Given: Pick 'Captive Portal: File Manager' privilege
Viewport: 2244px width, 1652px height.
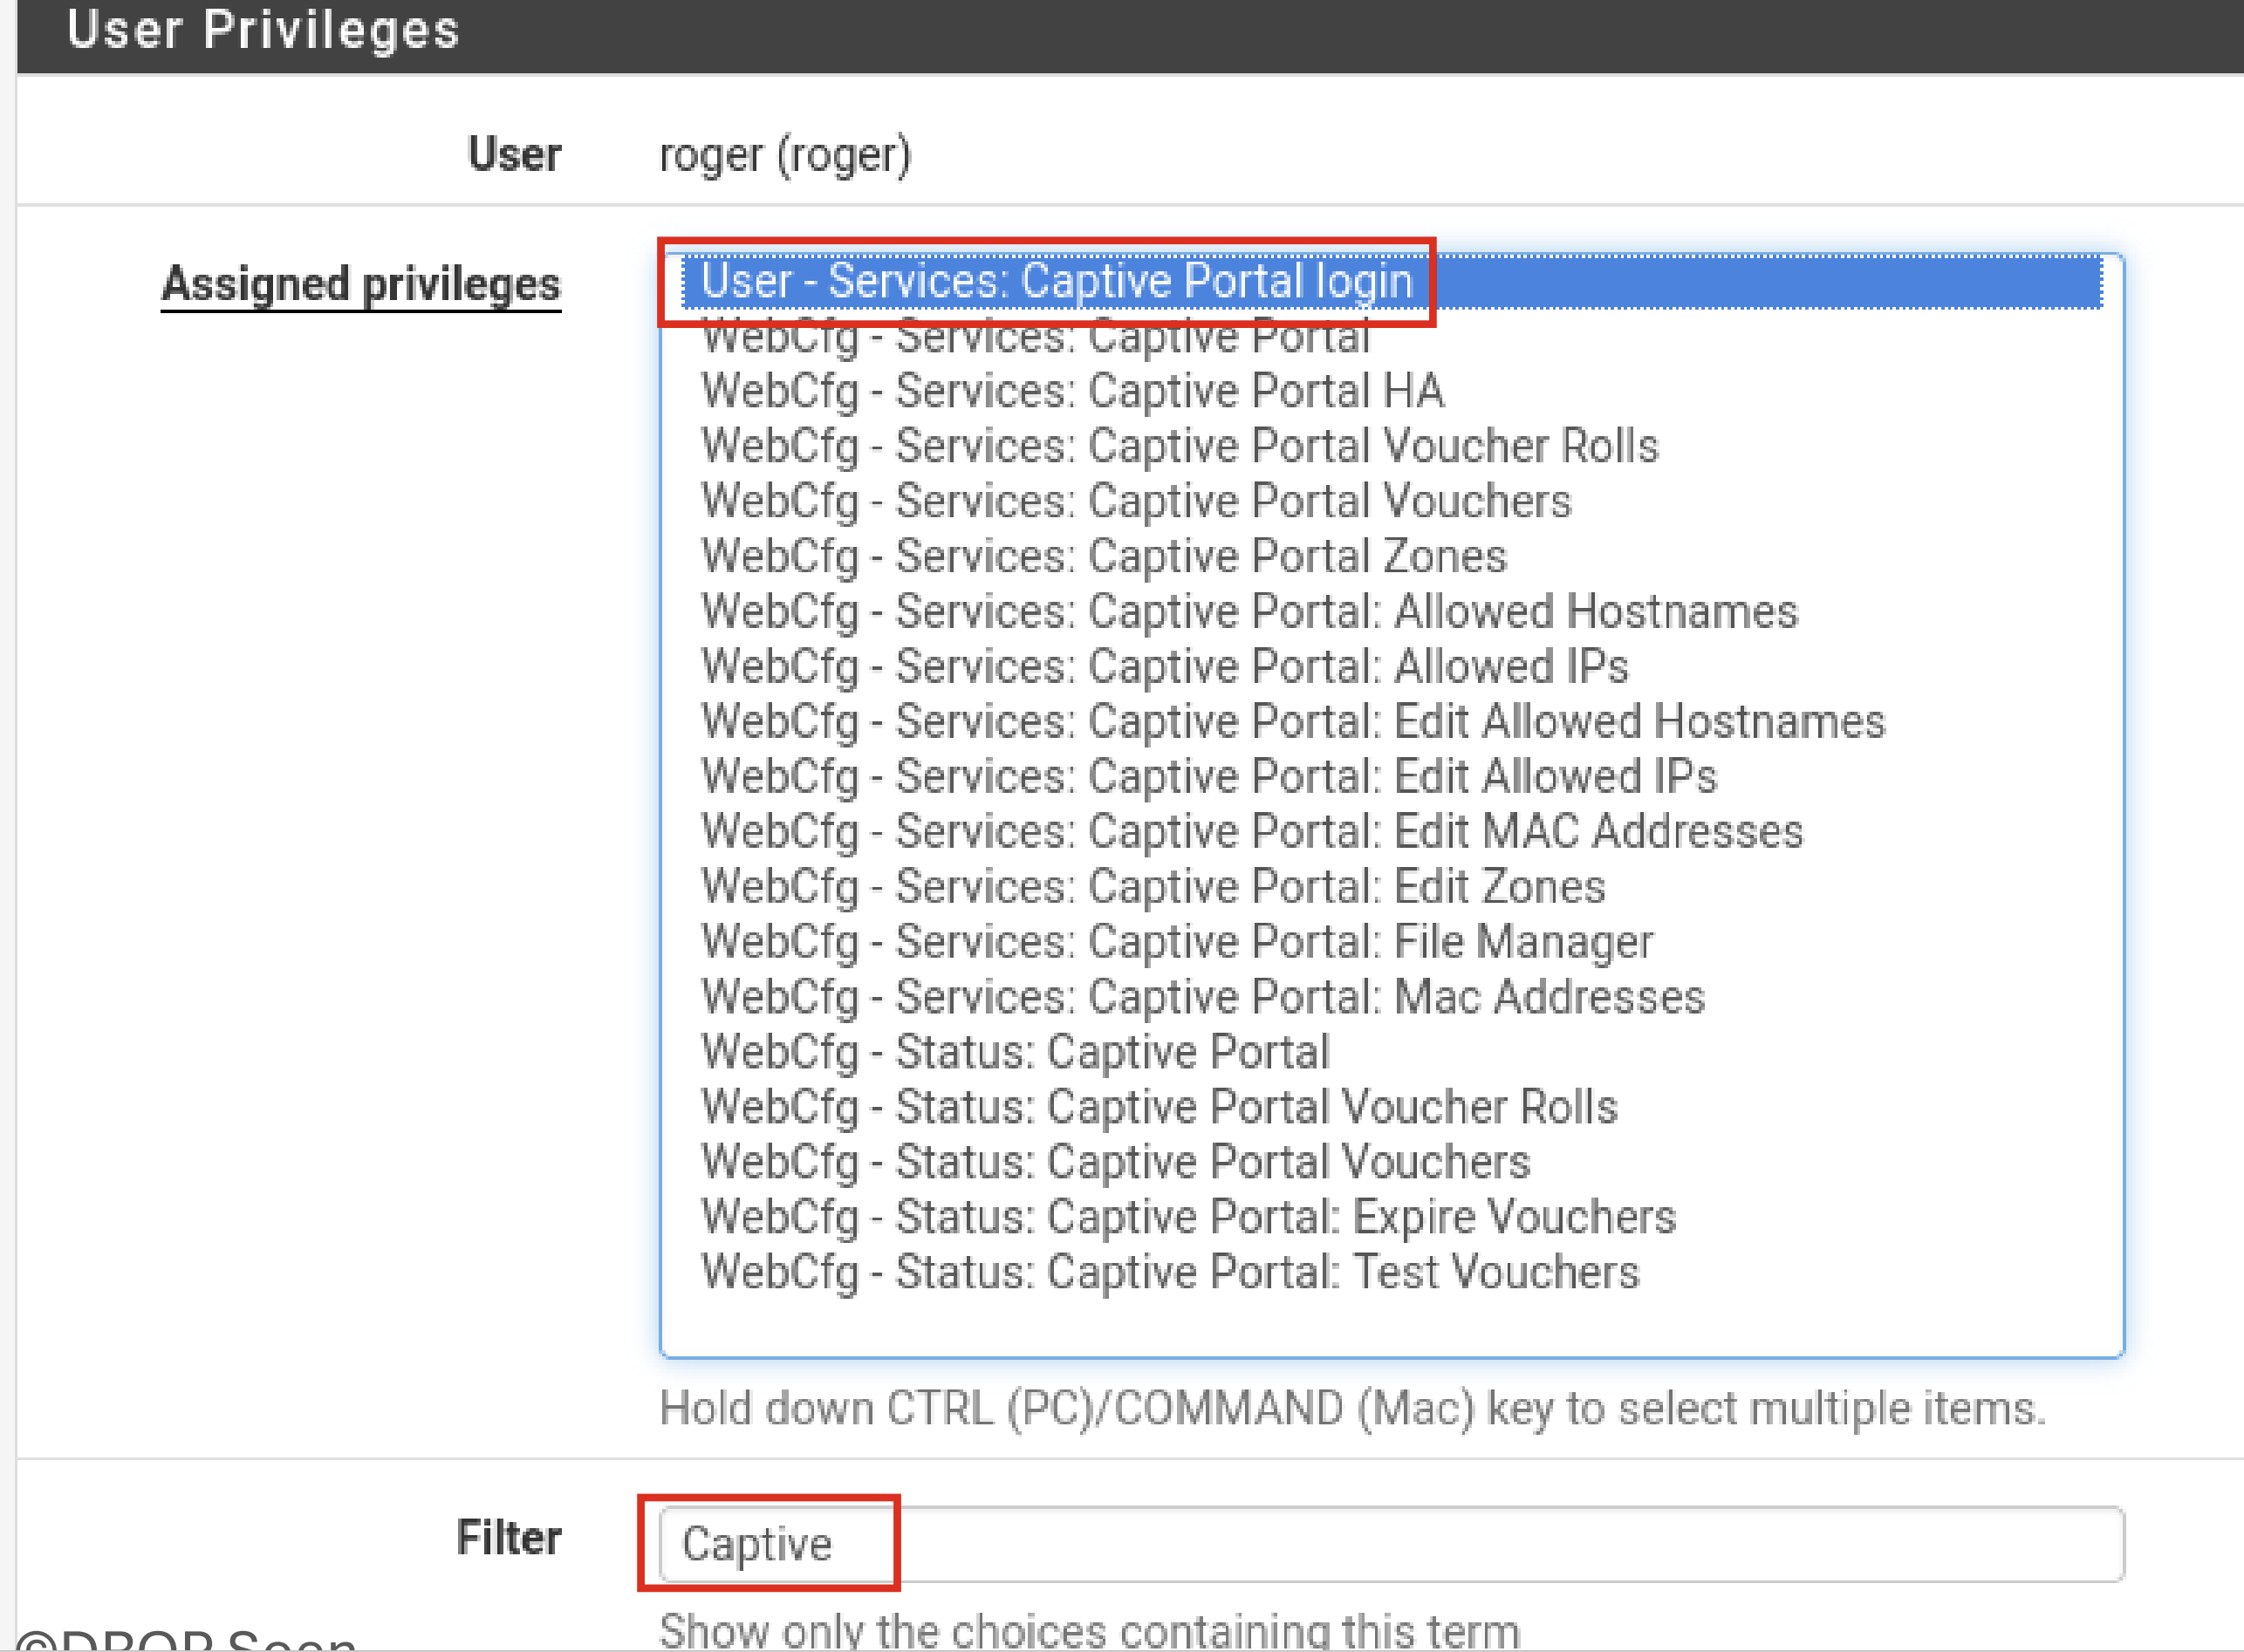Looking at the screenshot, I should [1176, 941].
